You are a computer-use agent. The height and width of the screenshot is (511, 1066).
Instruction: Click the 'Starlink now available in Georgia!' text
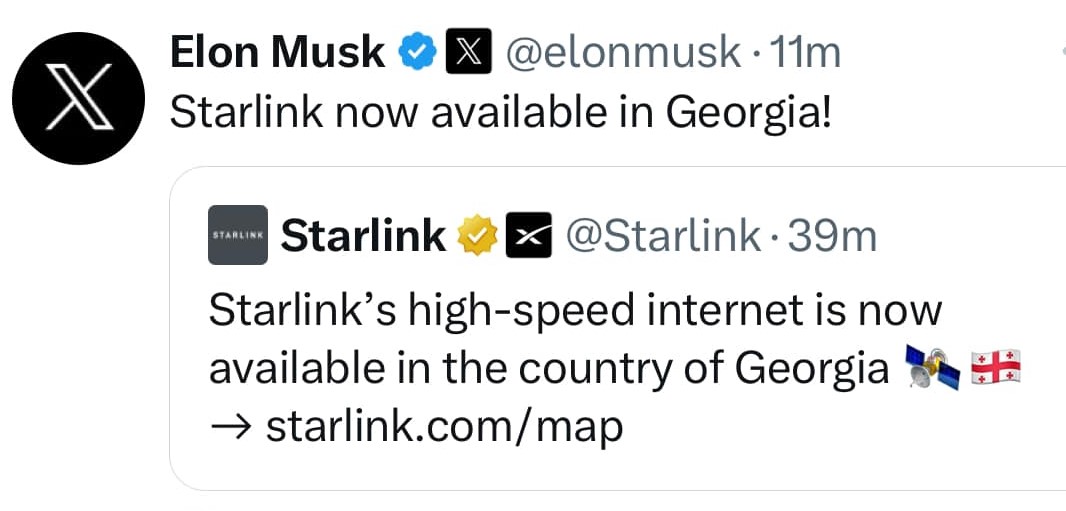[x=500, y=113]
